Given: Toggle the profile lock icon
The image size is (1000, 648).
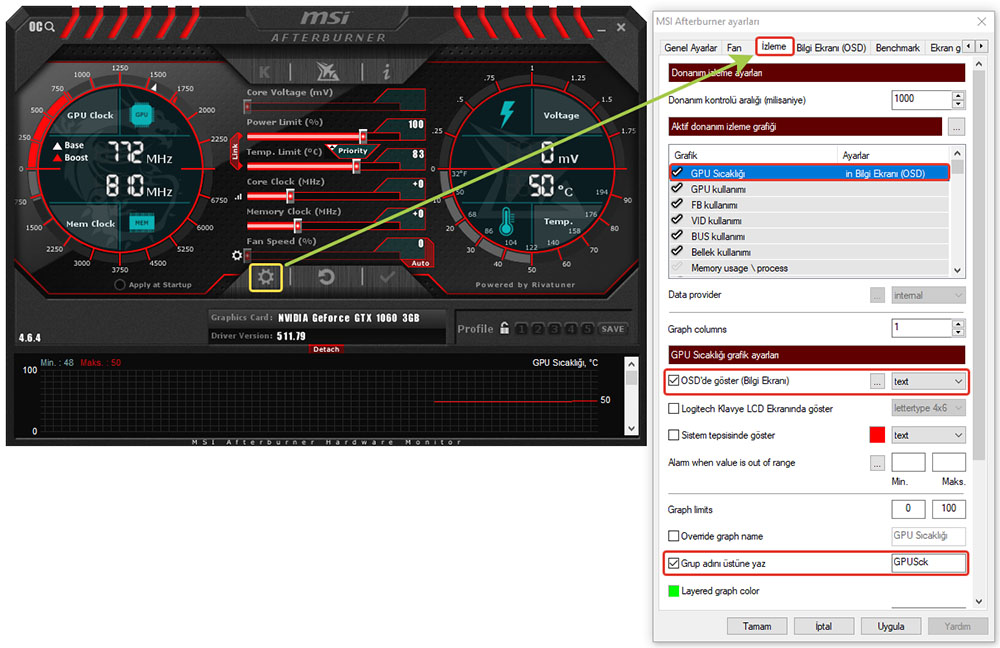Looking at the screenshot, I should click(505, 328).
